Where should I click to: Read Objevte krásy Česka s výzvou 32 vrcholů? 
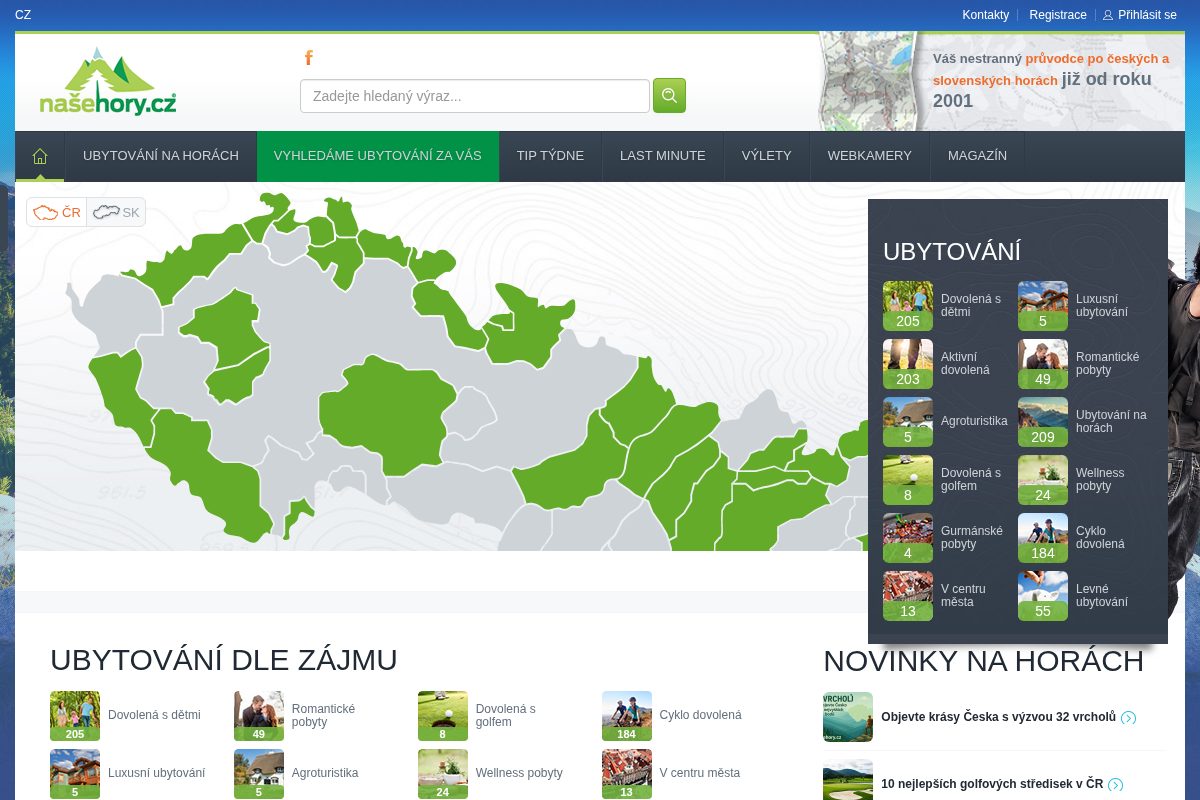[998, 717]
